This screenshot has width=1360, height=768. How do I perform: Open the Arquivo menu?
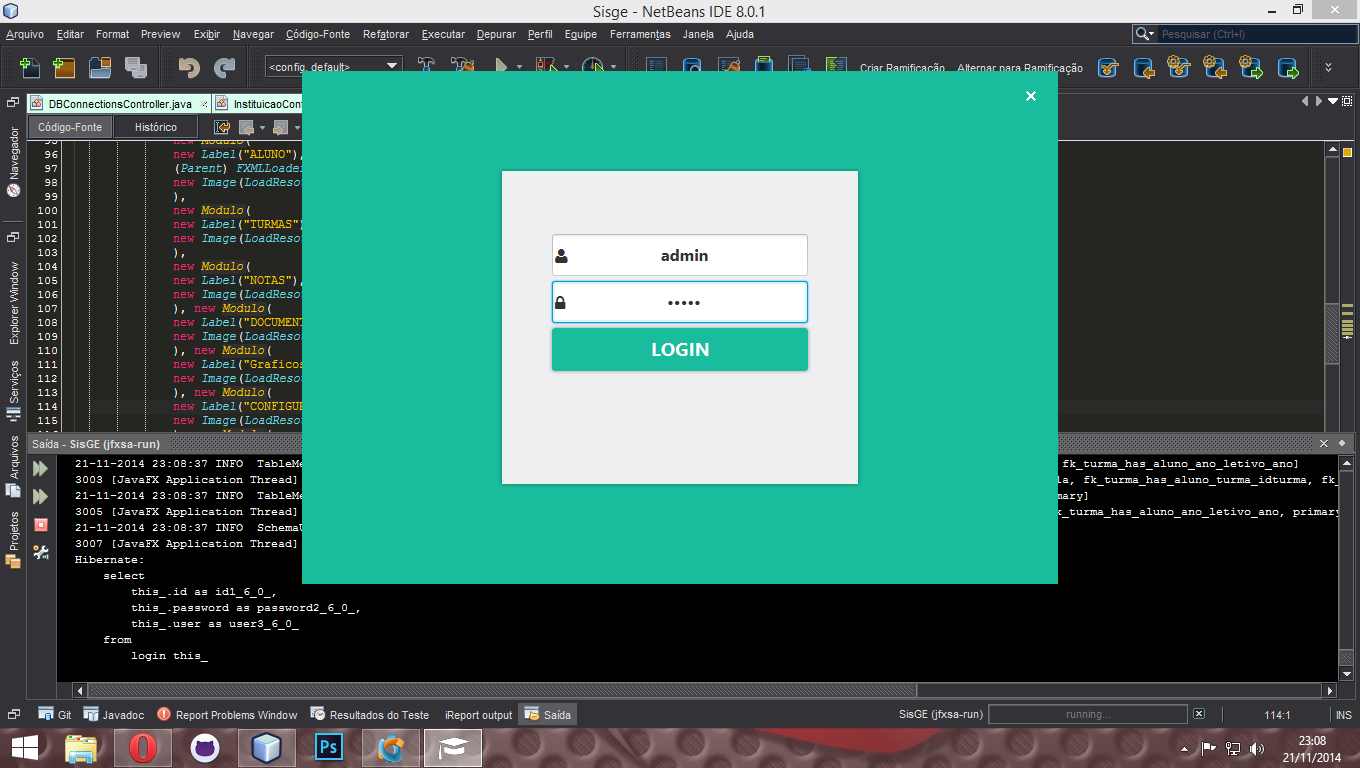point(25,34)
